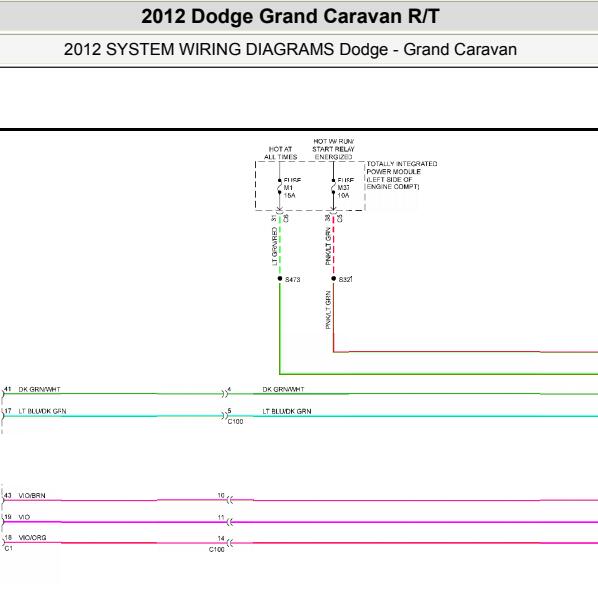Click the "DK GRN/WHT" label right of pin 4
Image resolution: width=598 pixels, height=599 pixels.
[x=283, y=389]
